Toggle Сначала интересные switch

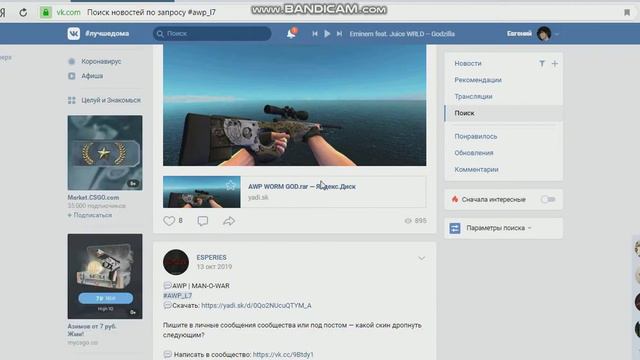[548, 199]
